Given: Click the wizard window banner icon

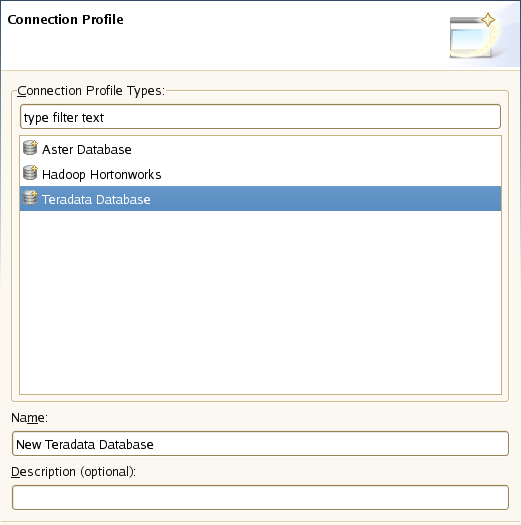Looking at the screenshot, I should pyautogui.click(x=471, y=37).
